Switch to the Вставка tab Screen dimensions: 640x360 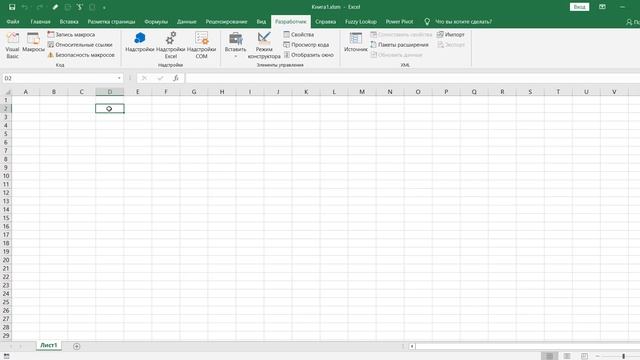click(x=69, y=22)
